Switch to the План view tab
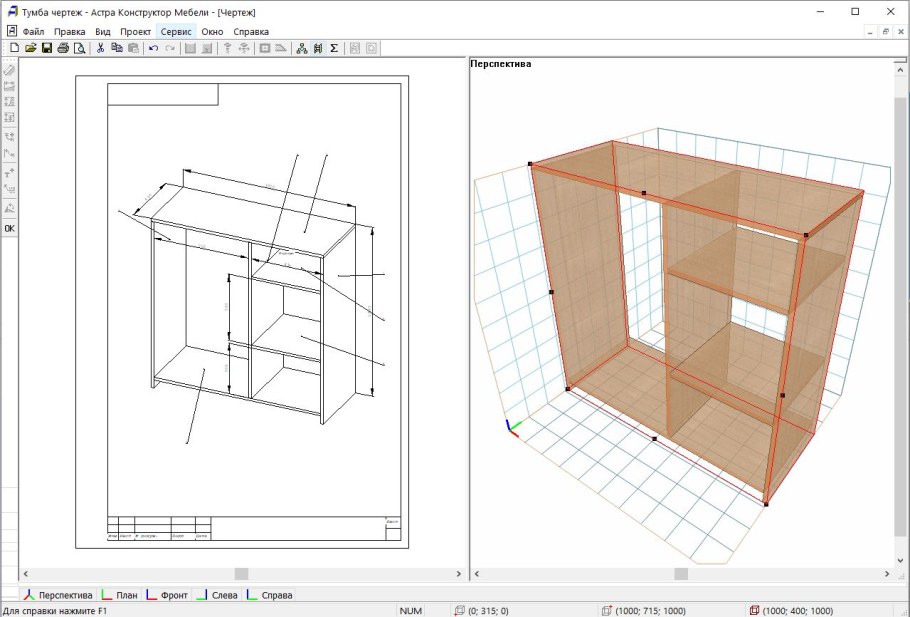Screen dimensions: 910x617 122,594
